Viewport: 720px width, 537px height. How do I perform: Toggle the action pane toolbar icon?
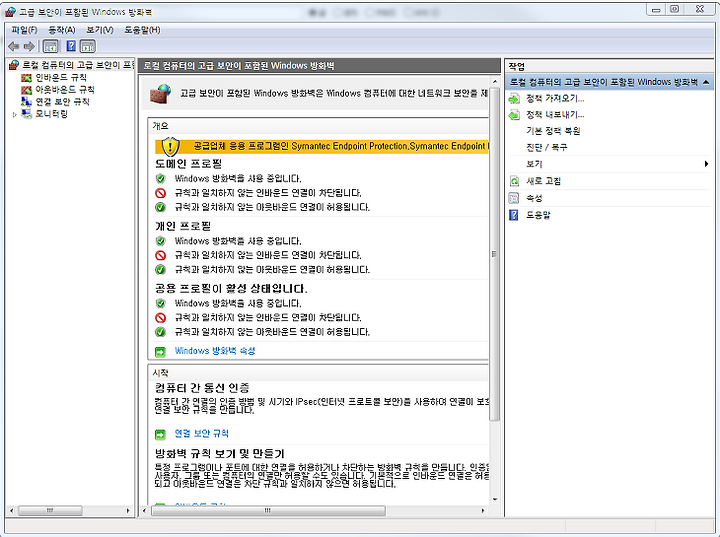coord(88,46)
